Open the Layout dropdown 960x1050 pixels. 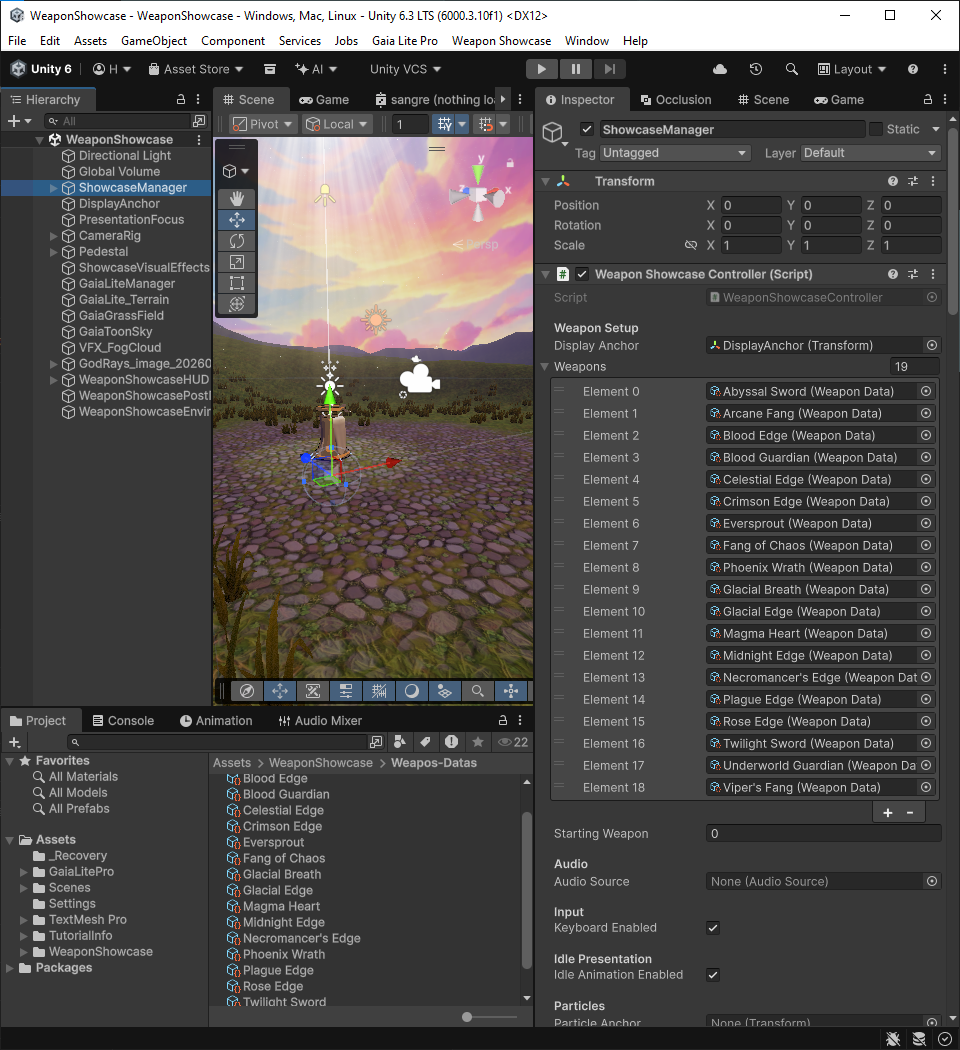852,69
